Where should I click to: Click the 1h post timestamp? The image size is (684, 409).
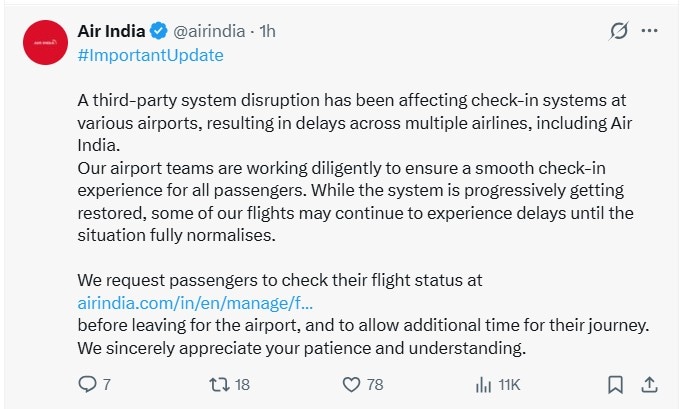[x=267, y=31]
